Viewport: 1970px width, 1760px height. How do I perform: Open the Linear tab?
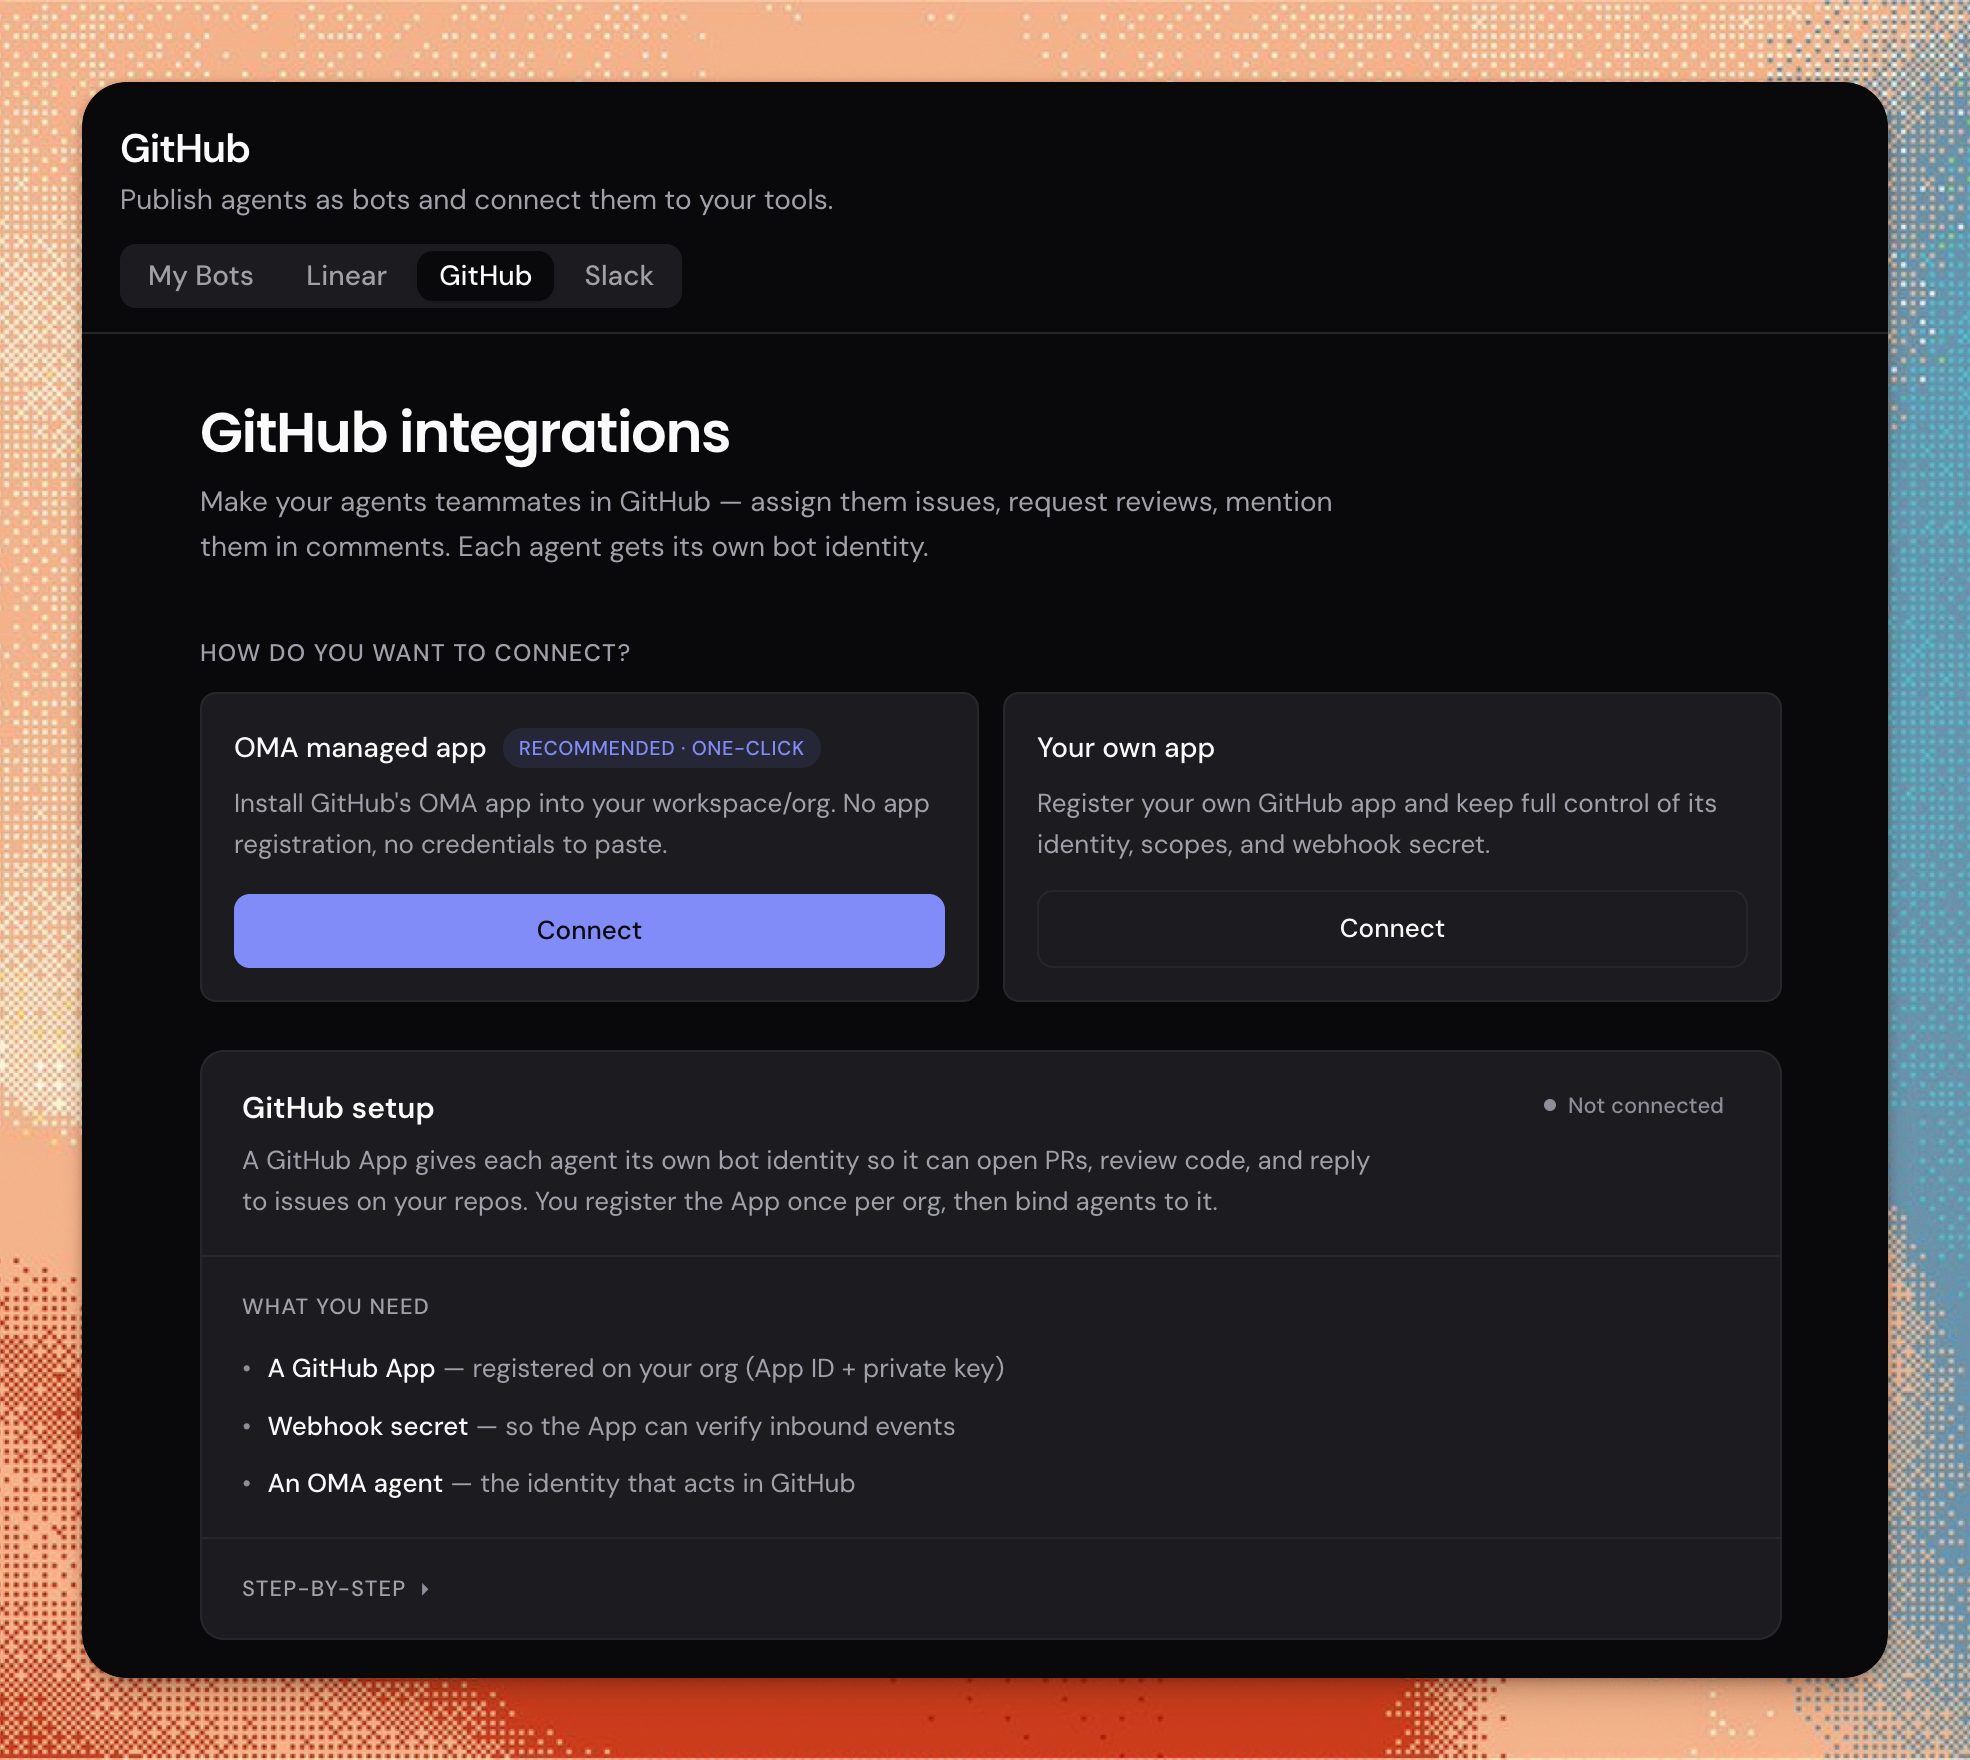tap(346, 276)
